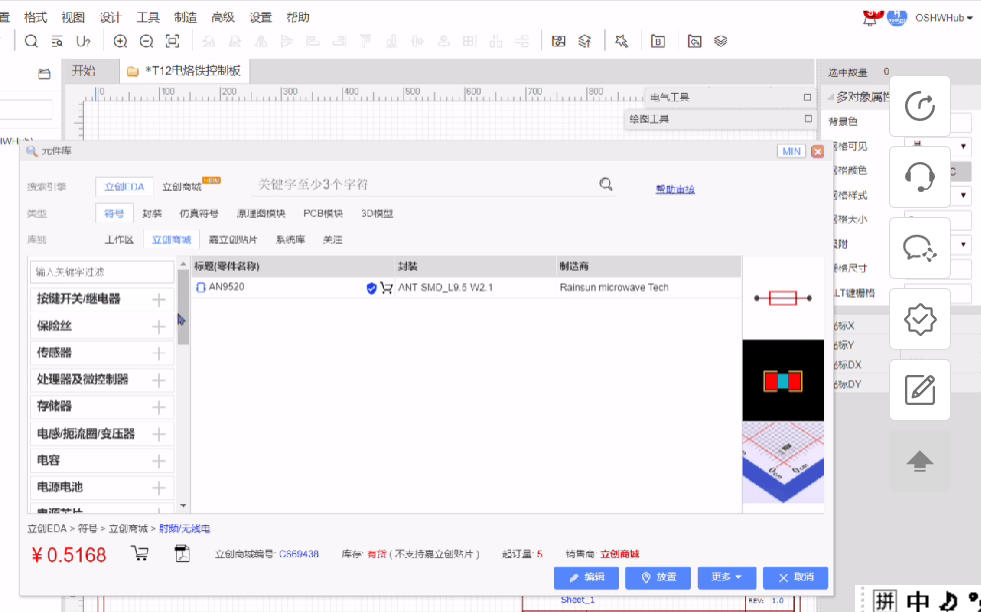
Task: Click the B document toolbar icon
Action: coord(658,41)
